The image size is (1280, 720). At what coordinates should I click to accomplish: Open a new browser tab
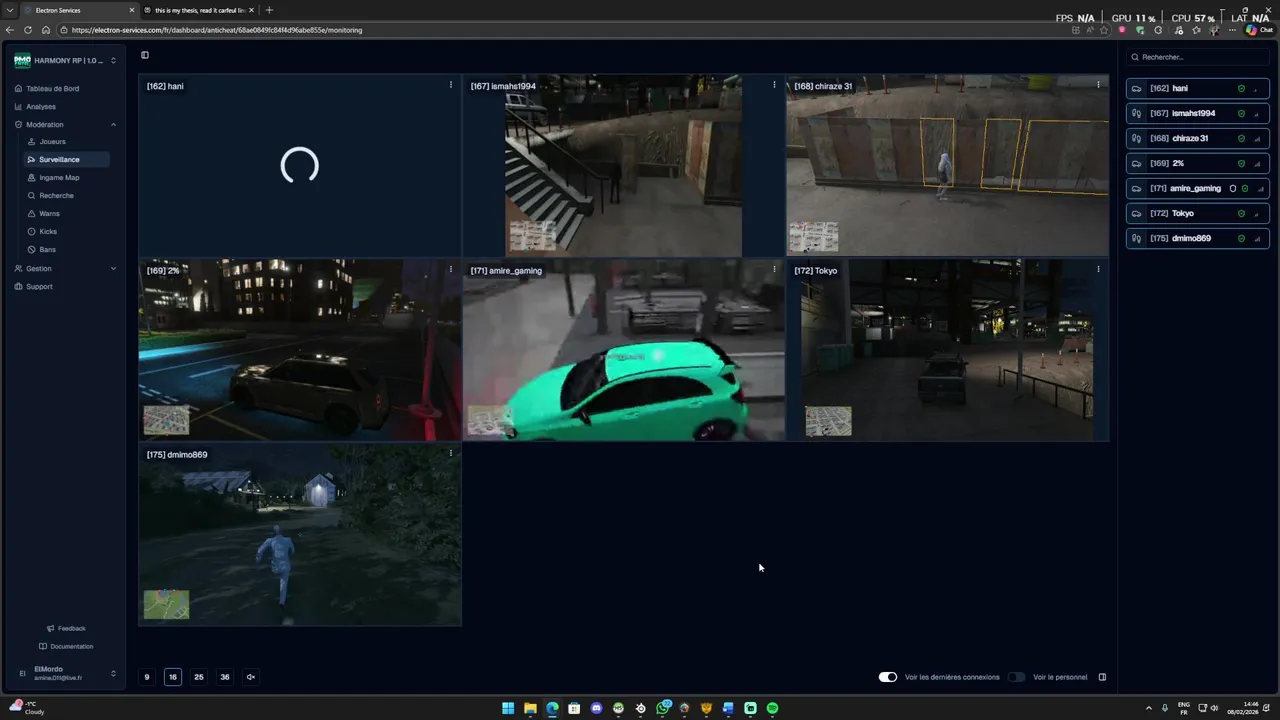pos(269,10)
